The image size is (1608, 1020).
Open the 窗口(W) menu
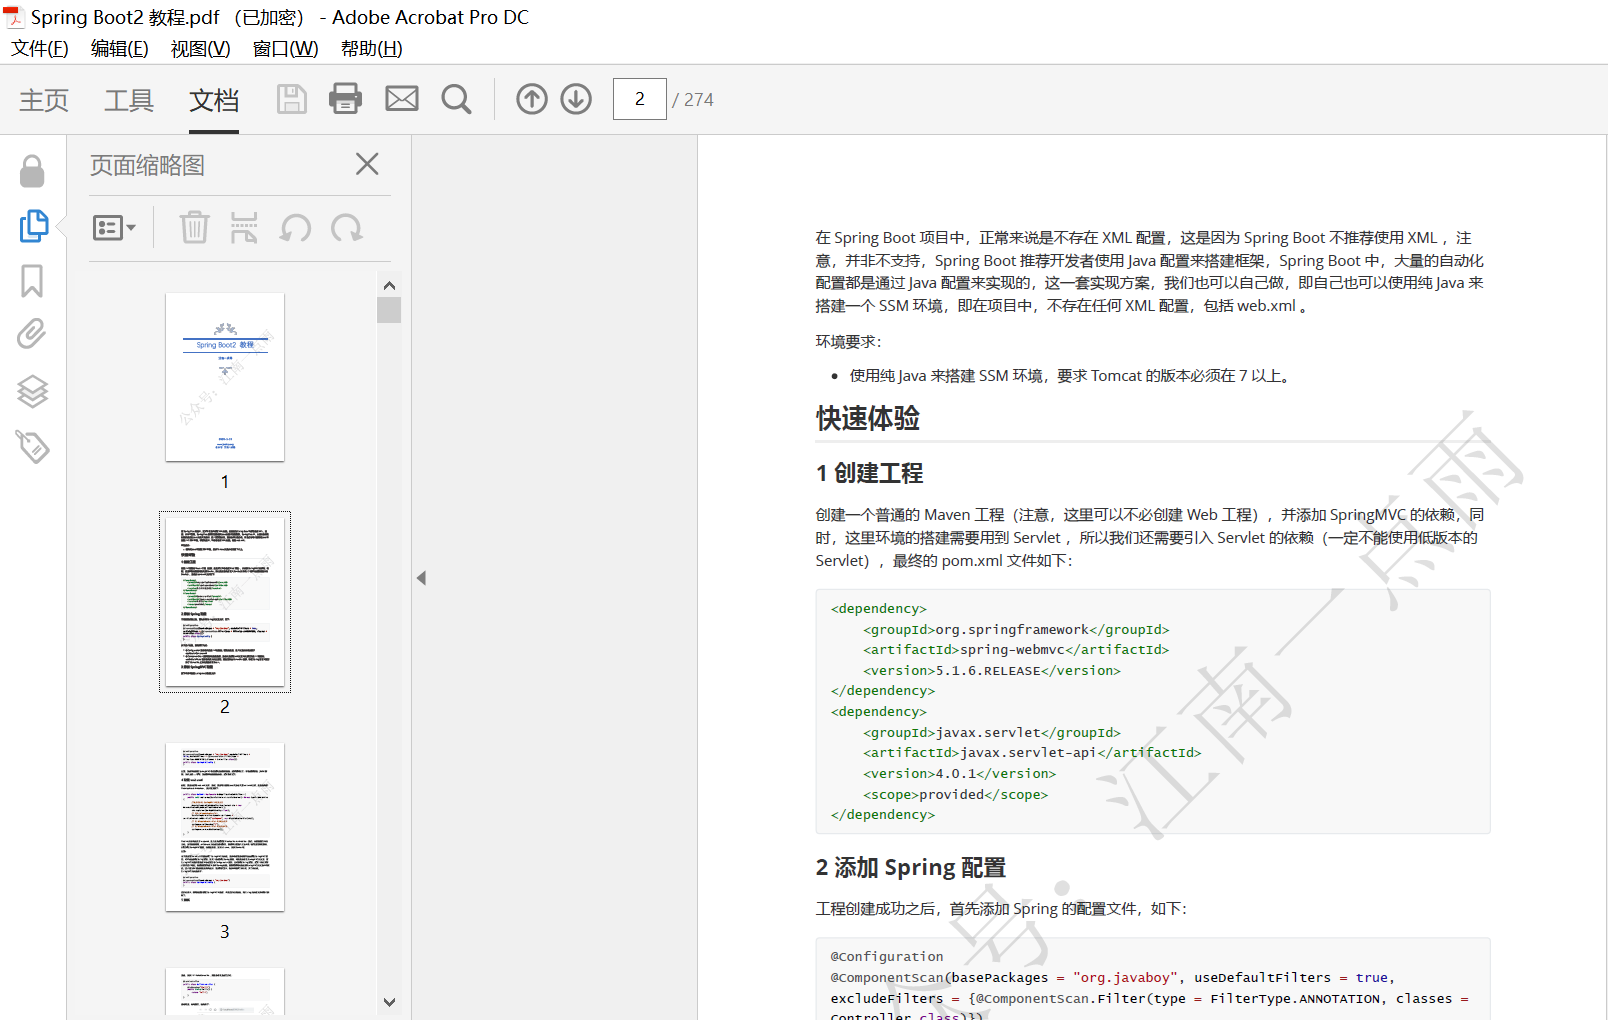click(286, 49)
